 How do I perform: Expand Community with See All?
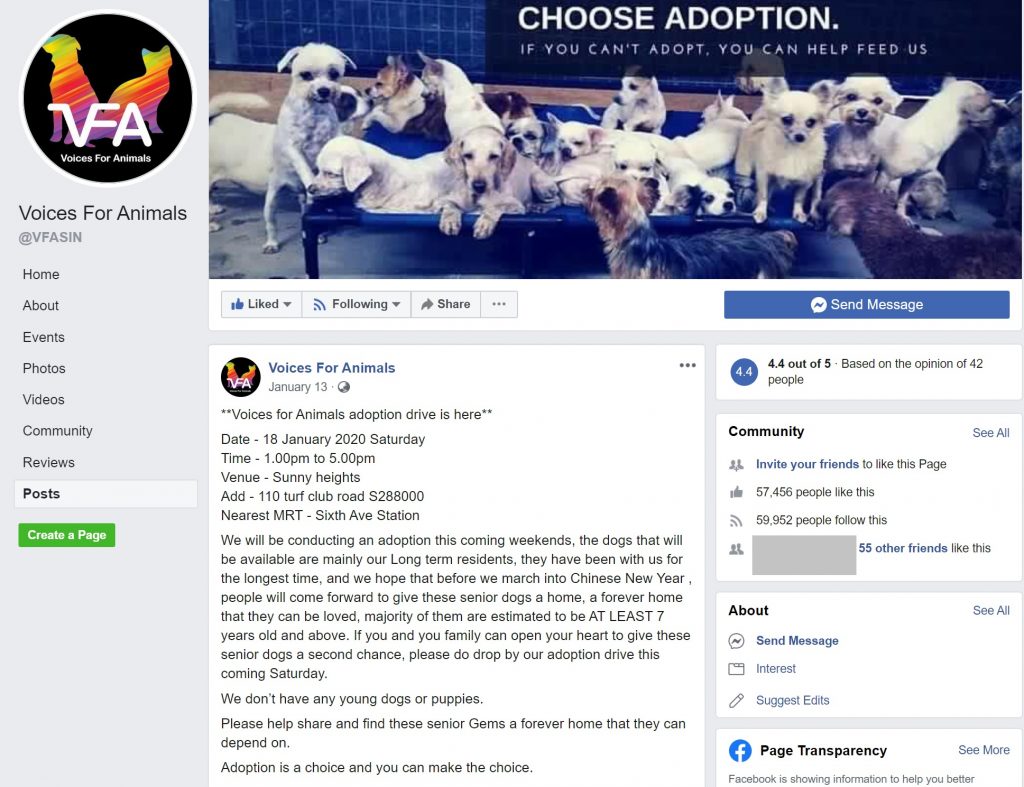(x=990, y=433)
